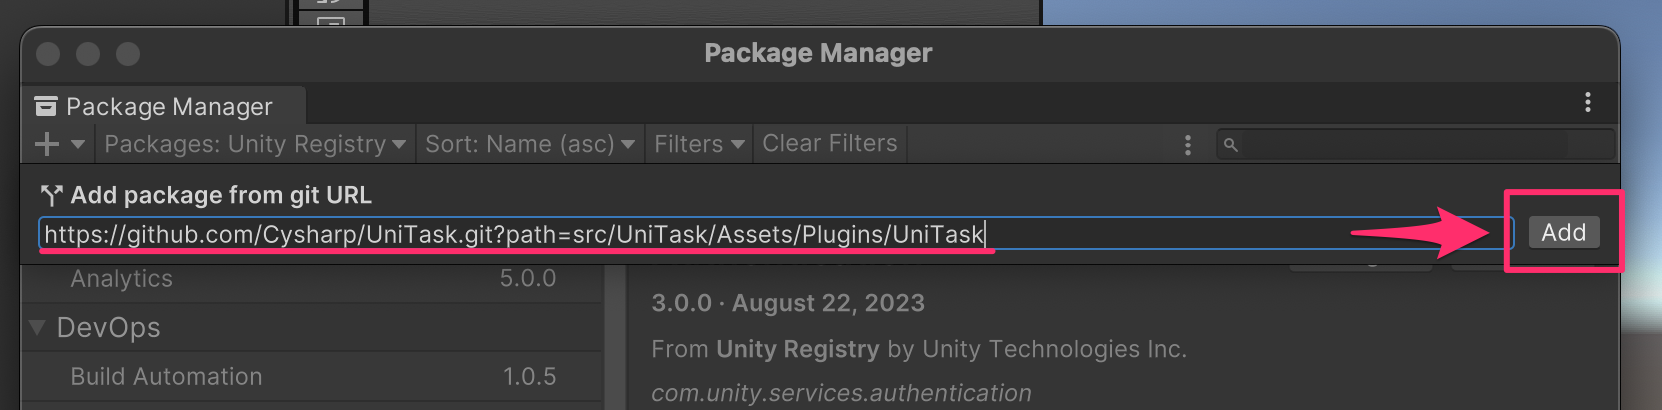
Task: Open the Filters dropdown
Action: click(698, 144)
